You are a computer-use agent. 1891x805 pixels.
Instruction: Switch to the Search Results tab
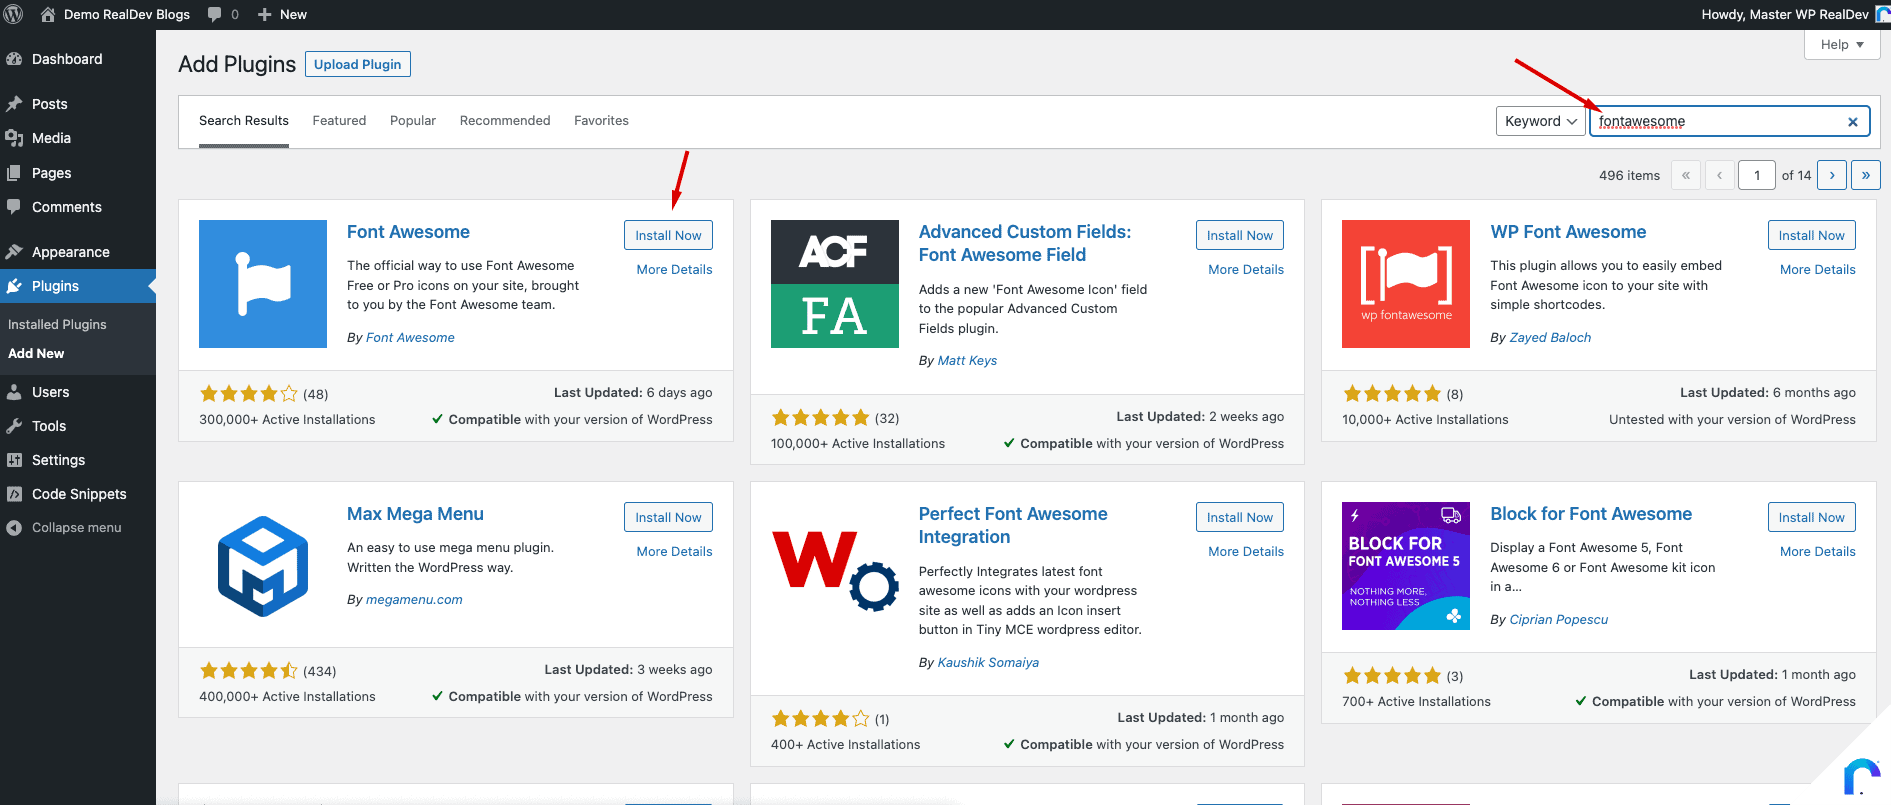pos(244,121)
